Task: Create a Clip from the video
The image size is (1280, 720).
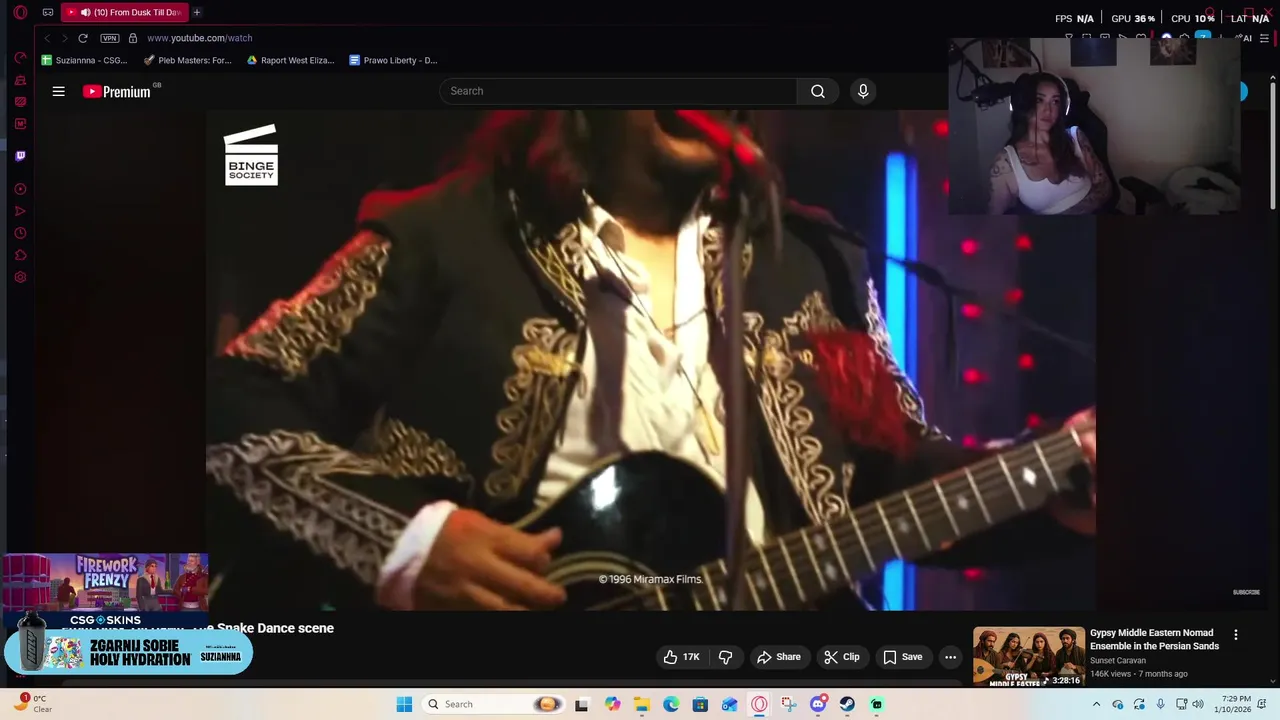Action: point(841,657)
